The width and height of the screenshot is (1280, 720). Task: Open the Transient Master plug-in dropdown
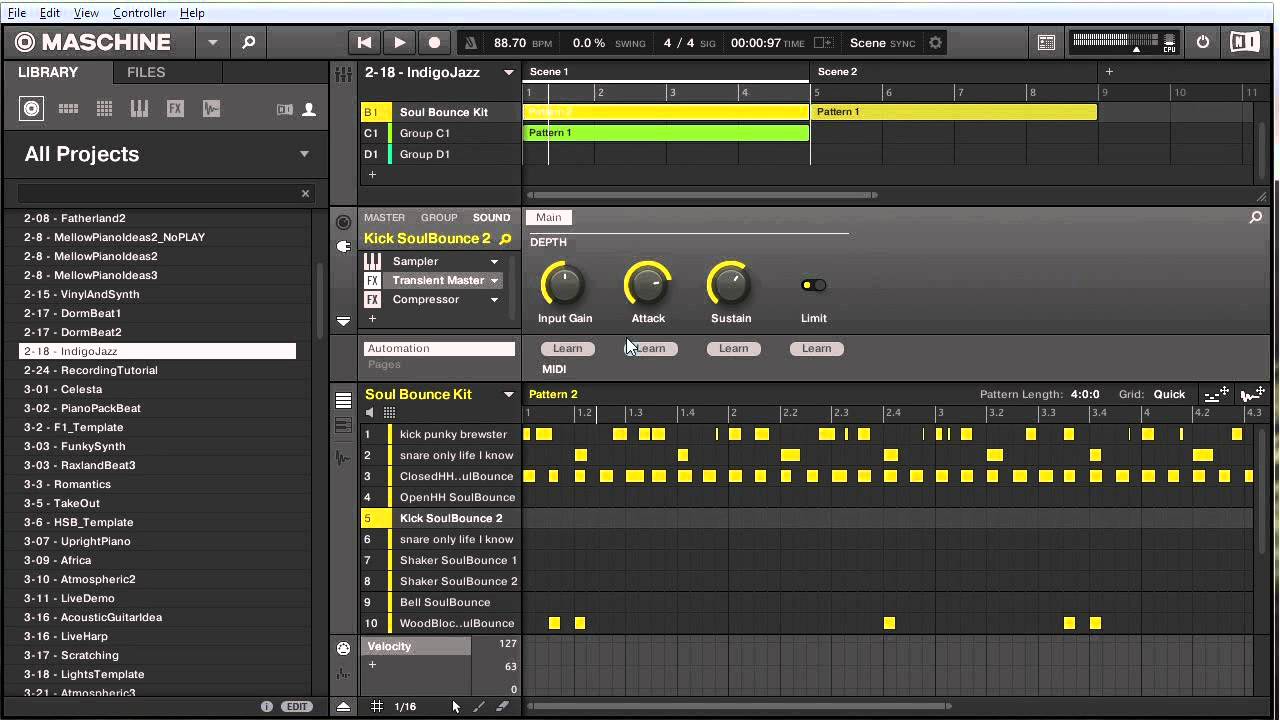point(494,281)
